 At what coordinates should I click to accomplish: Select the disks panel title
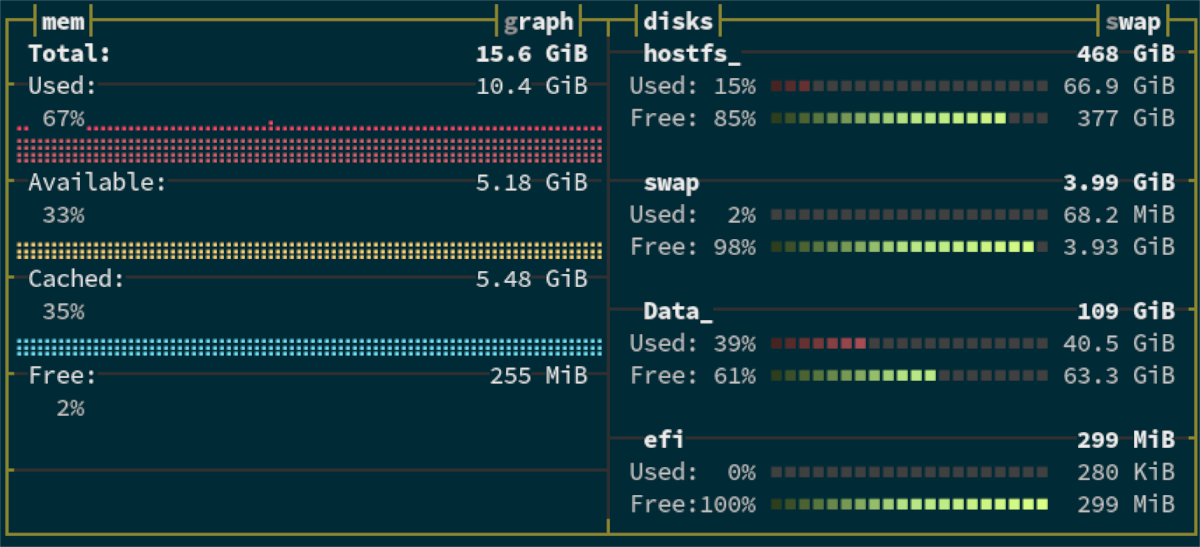[x=679, y=21]
